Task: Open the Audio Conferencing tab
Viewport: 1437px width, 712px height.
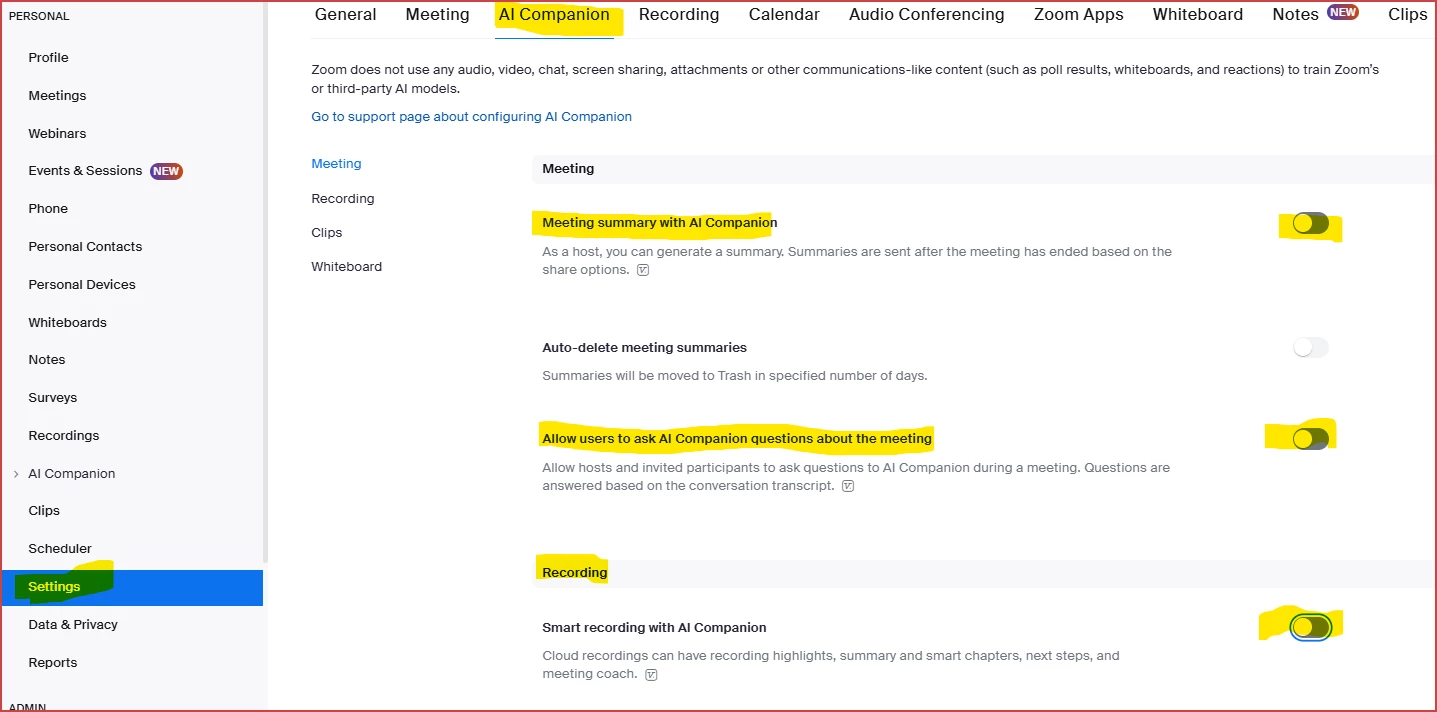Action: [x=927, y=15]
